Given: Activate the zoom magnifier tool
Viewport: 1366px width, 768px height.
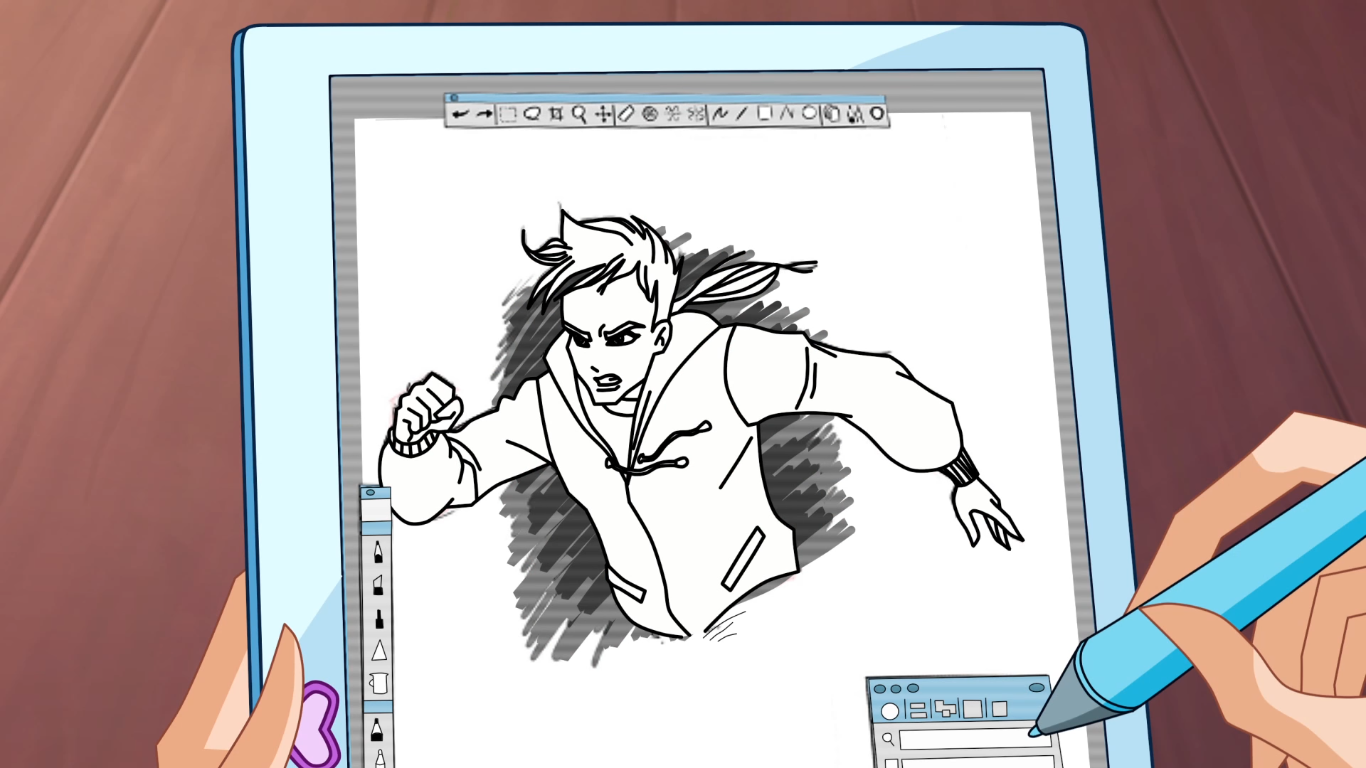Looking at the screenshot, I should (x=579, y=115).
